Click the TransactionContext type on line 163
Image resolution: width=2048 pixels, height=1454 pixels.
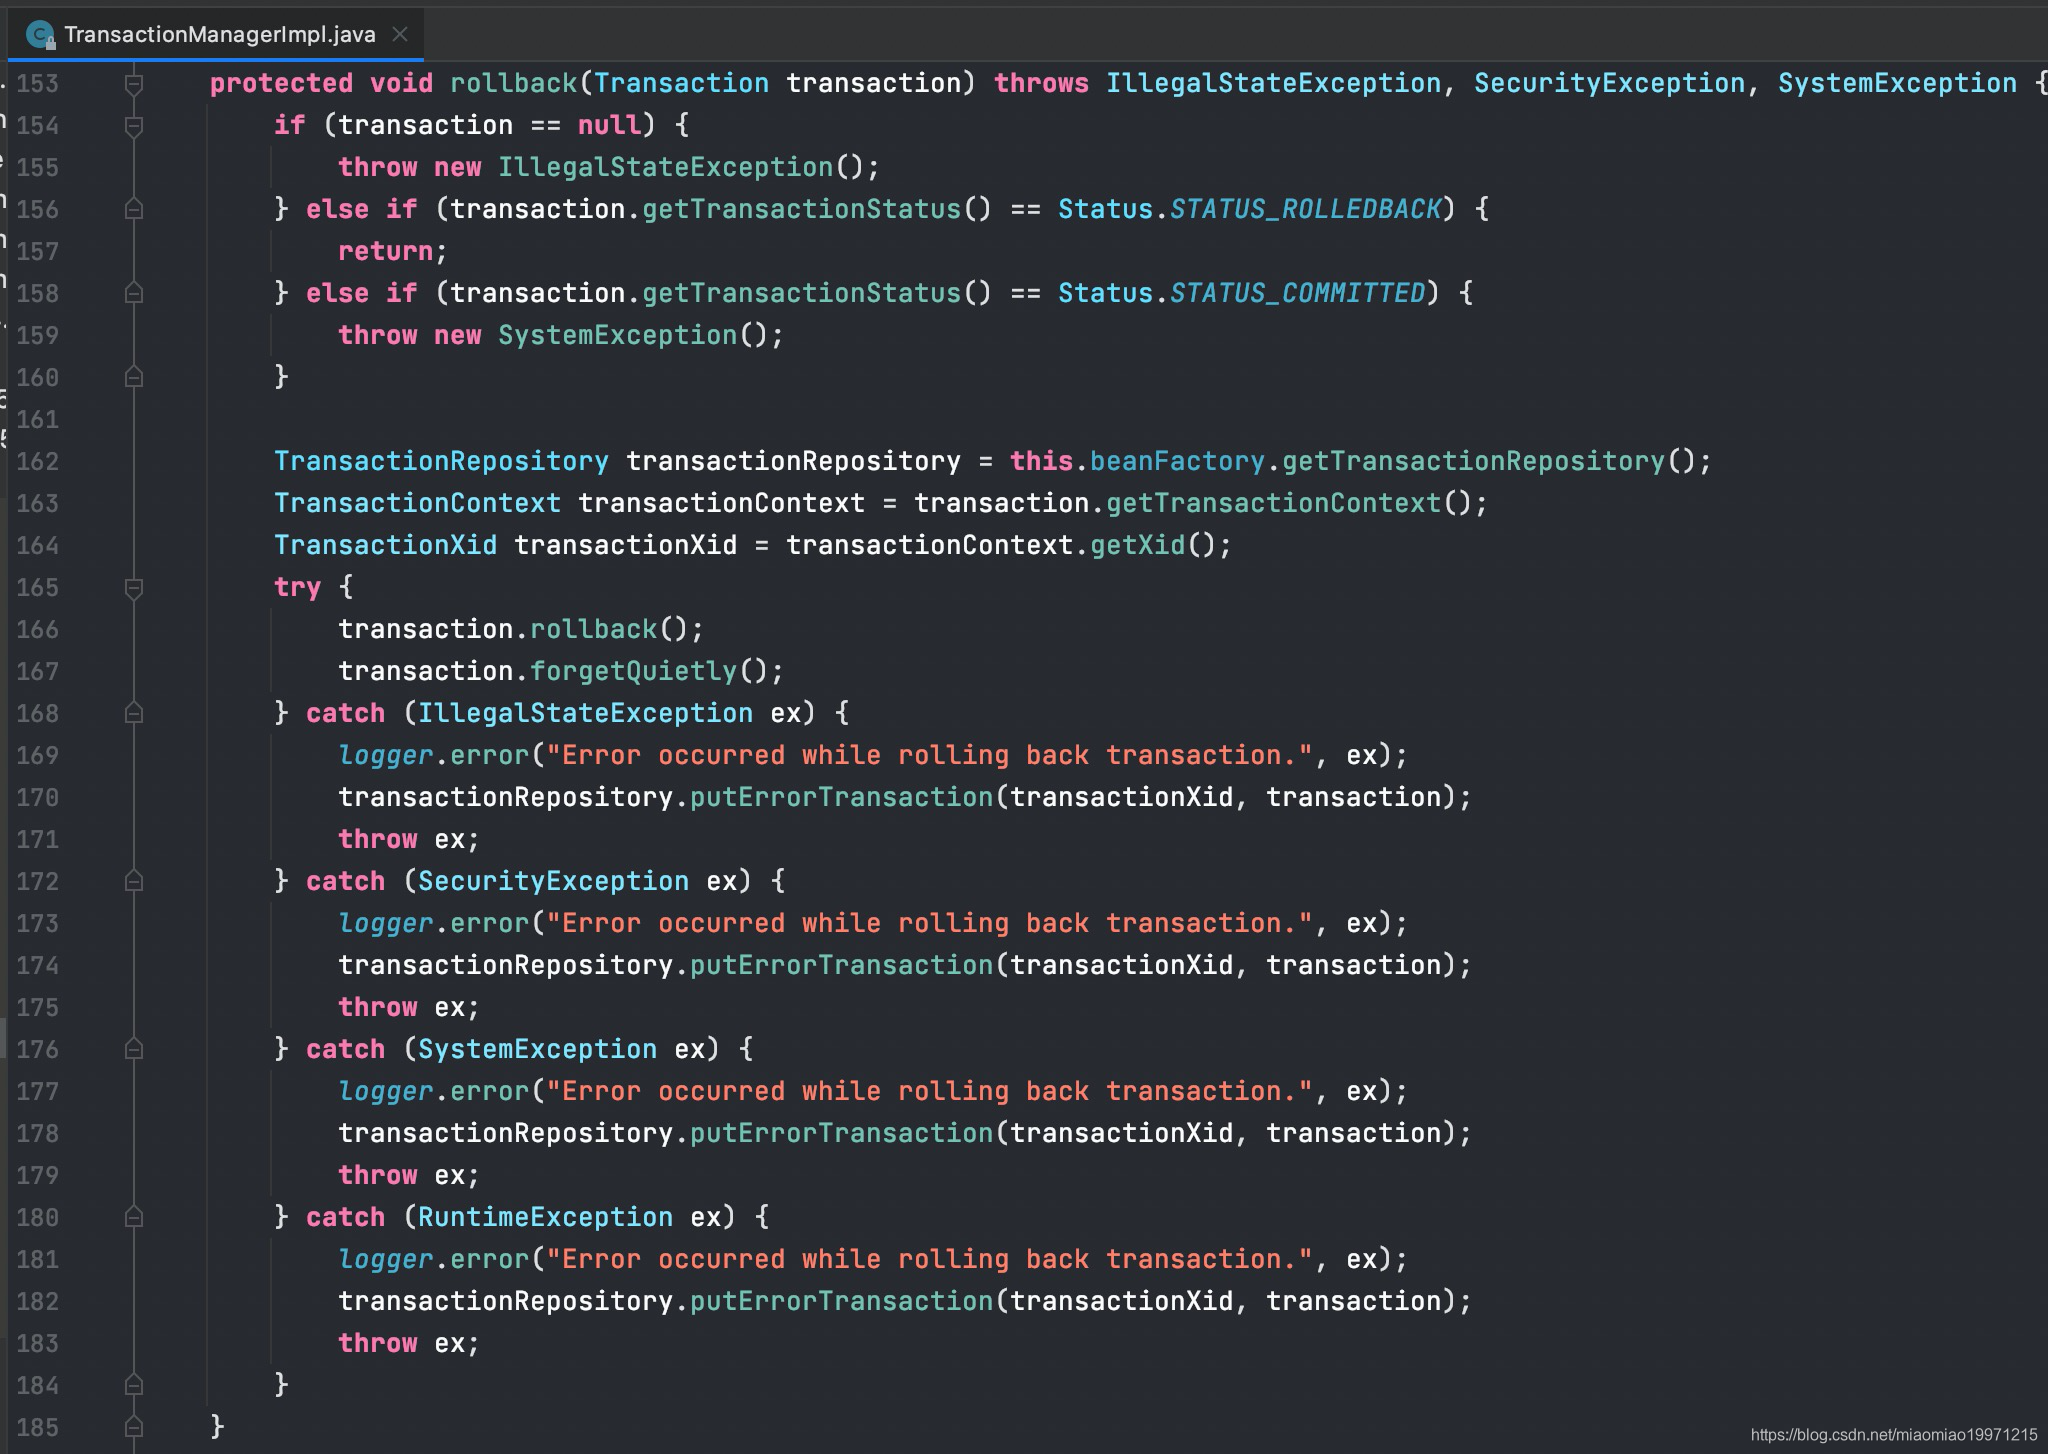coord(417,503)
